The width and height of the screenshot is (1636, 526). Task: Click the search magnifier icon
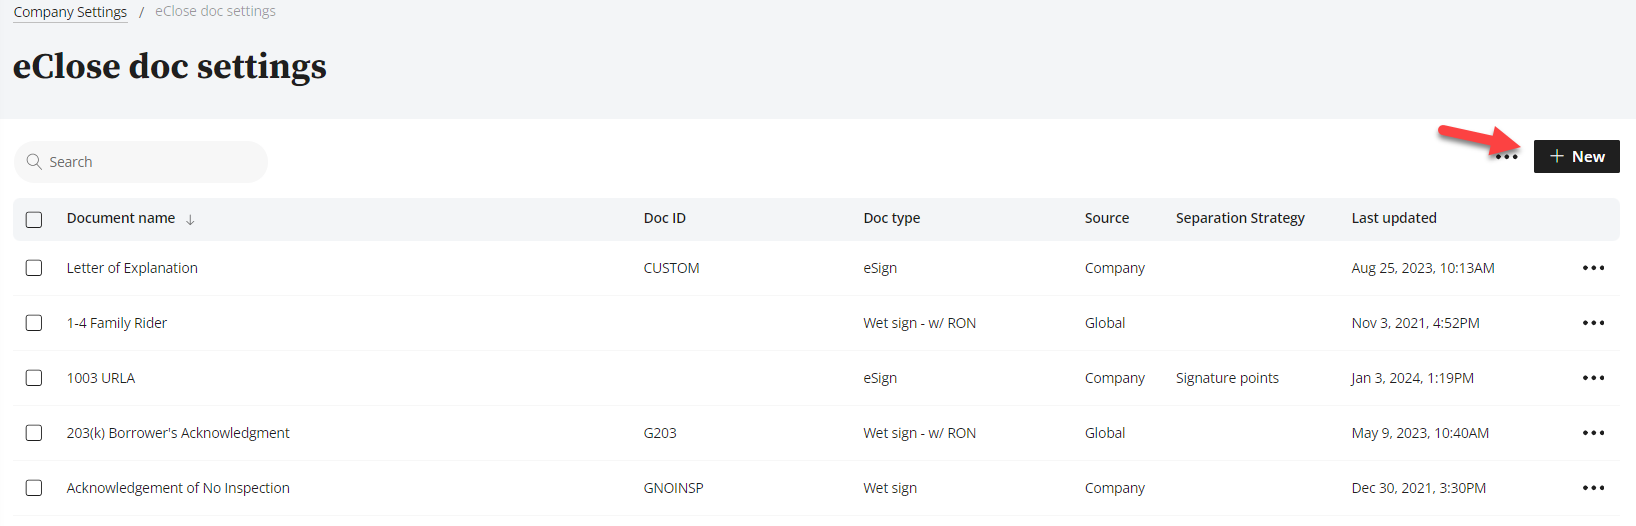34,162
